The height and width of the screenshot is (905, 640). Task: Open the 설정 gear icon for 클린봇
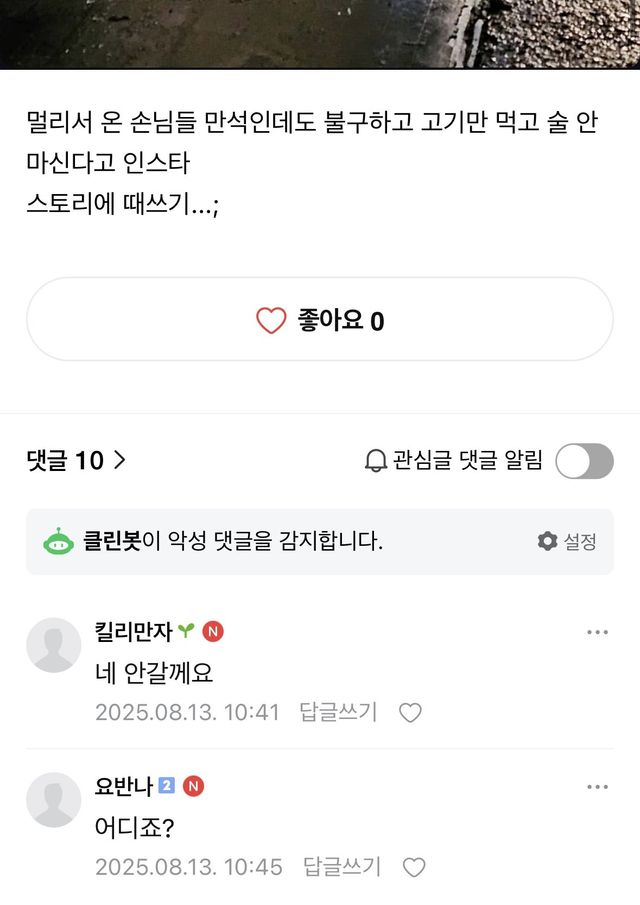tap(548, 540)
